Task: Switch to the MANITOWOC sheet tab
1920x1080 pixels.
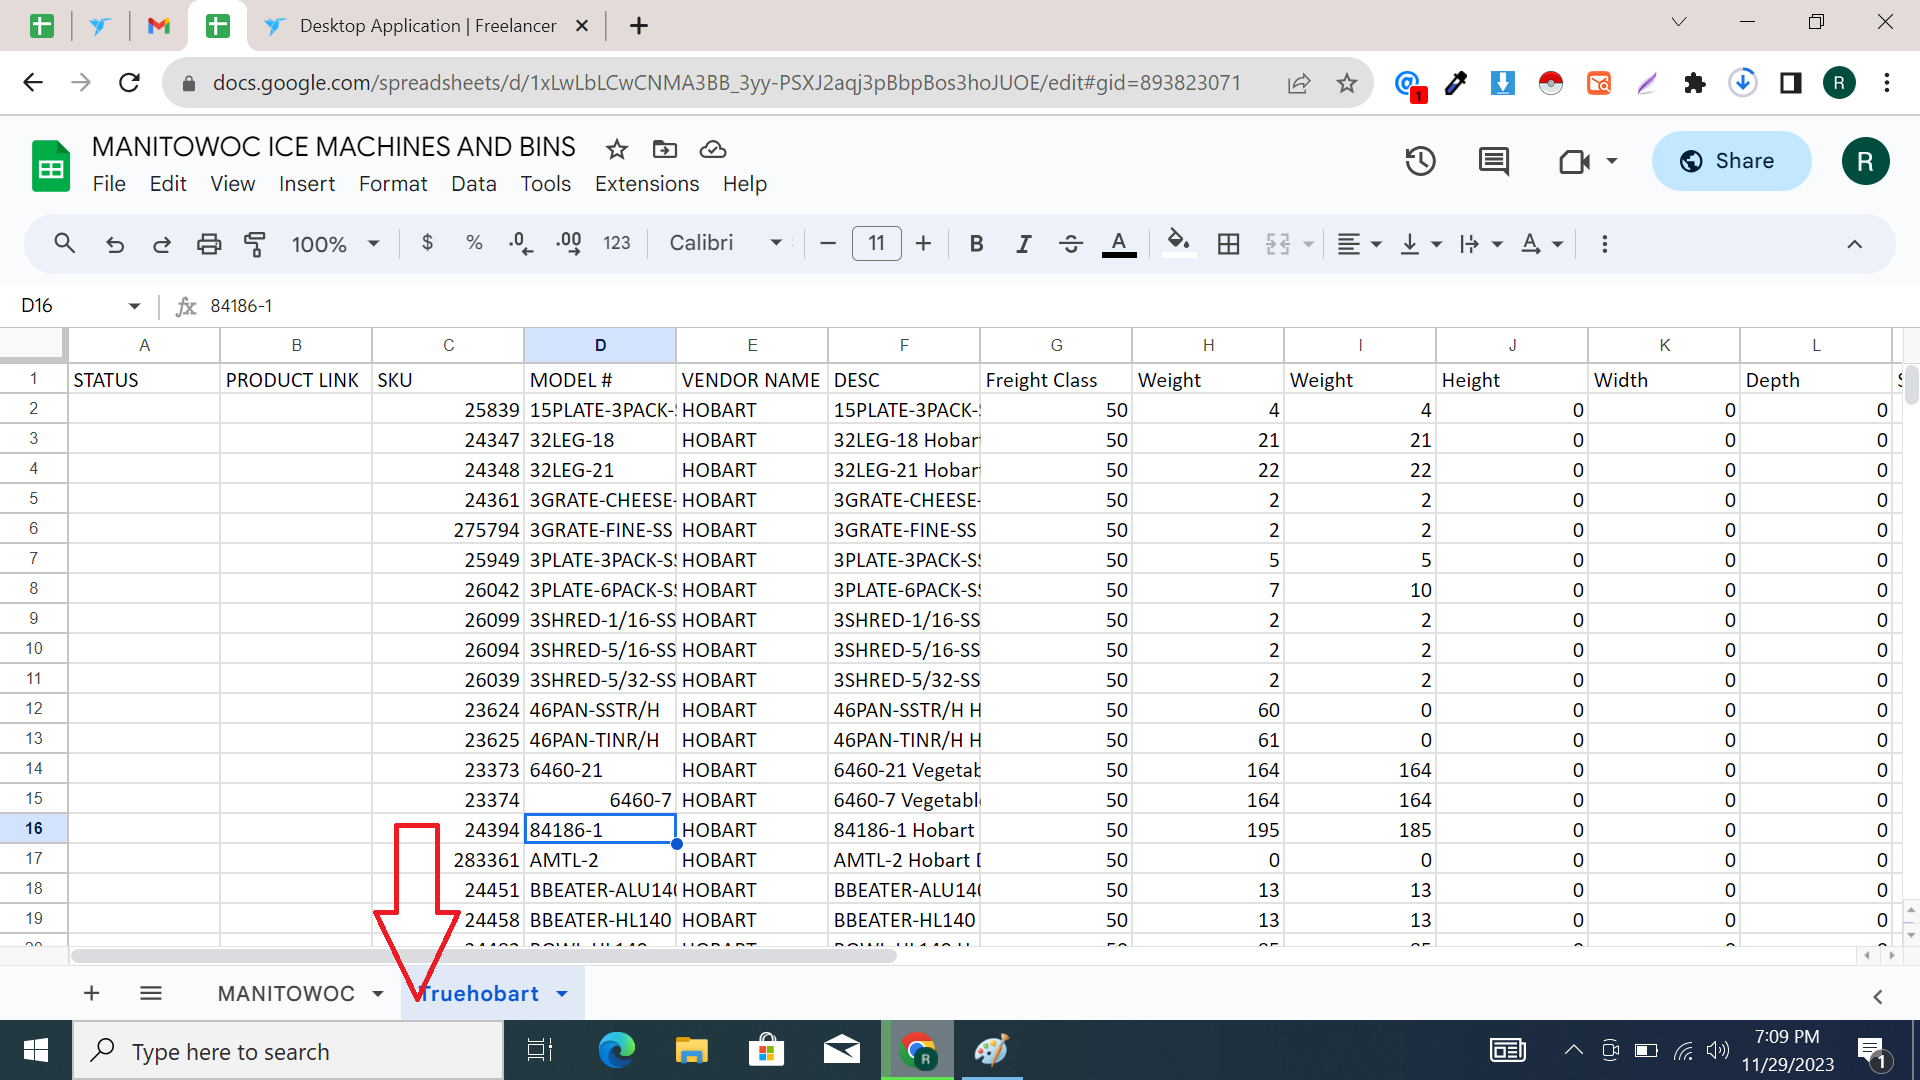Action: (286, 993)
